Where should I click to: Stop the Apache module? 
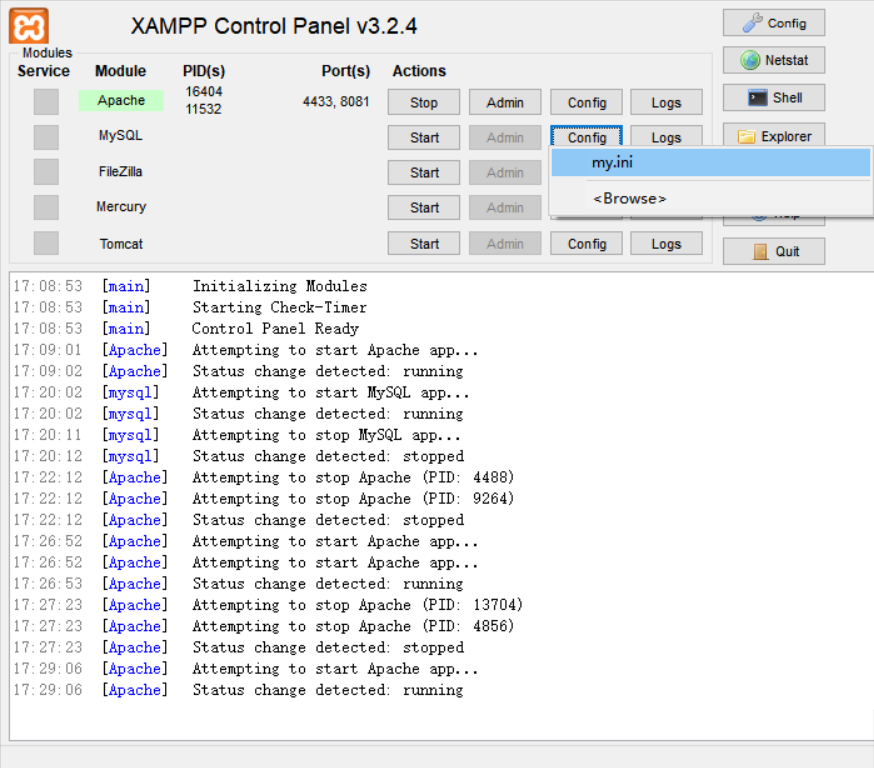coord(424,103)
